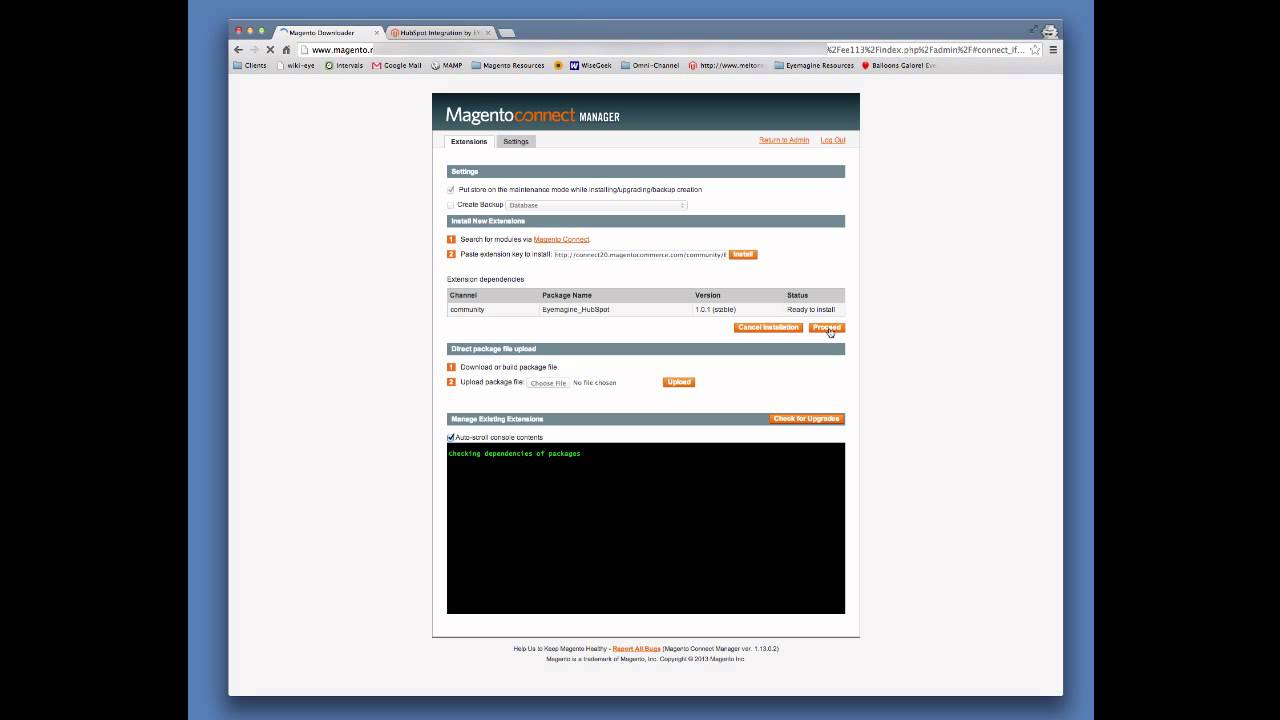Open the Clients bookmark folder

[x=250, y=65]
